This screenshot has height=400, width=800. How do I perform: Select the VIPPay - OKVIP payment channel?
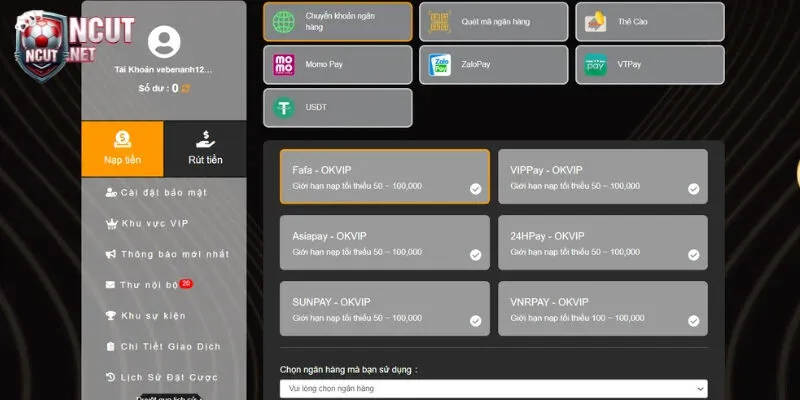click(602, 177)
